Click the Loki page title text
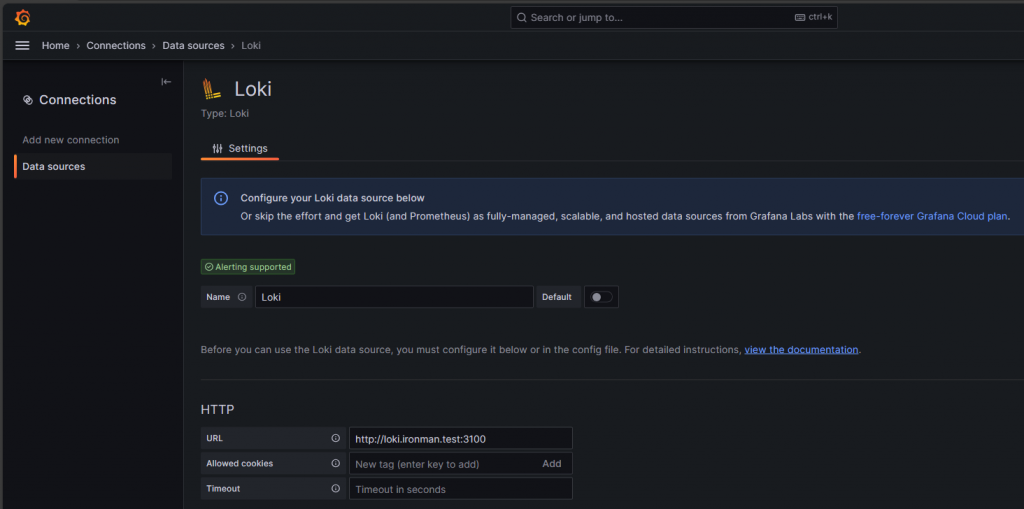The width and height of the screenshot is (1024, 509). 253,89
